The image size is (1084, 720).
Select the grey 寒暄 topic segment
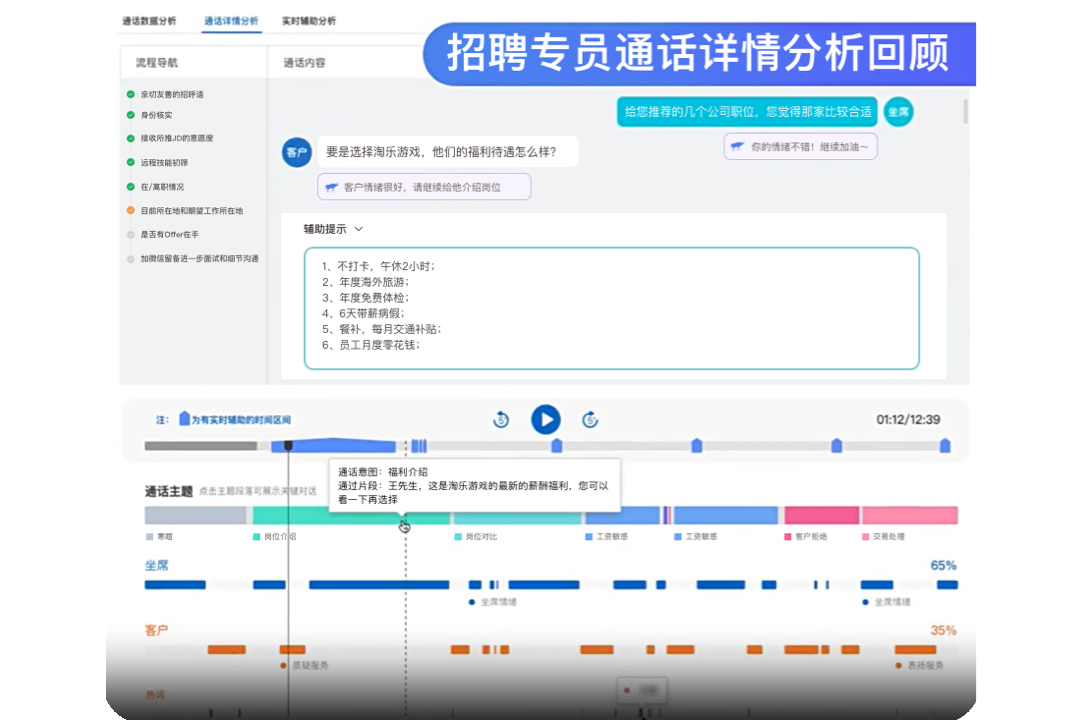pos(196,515)
